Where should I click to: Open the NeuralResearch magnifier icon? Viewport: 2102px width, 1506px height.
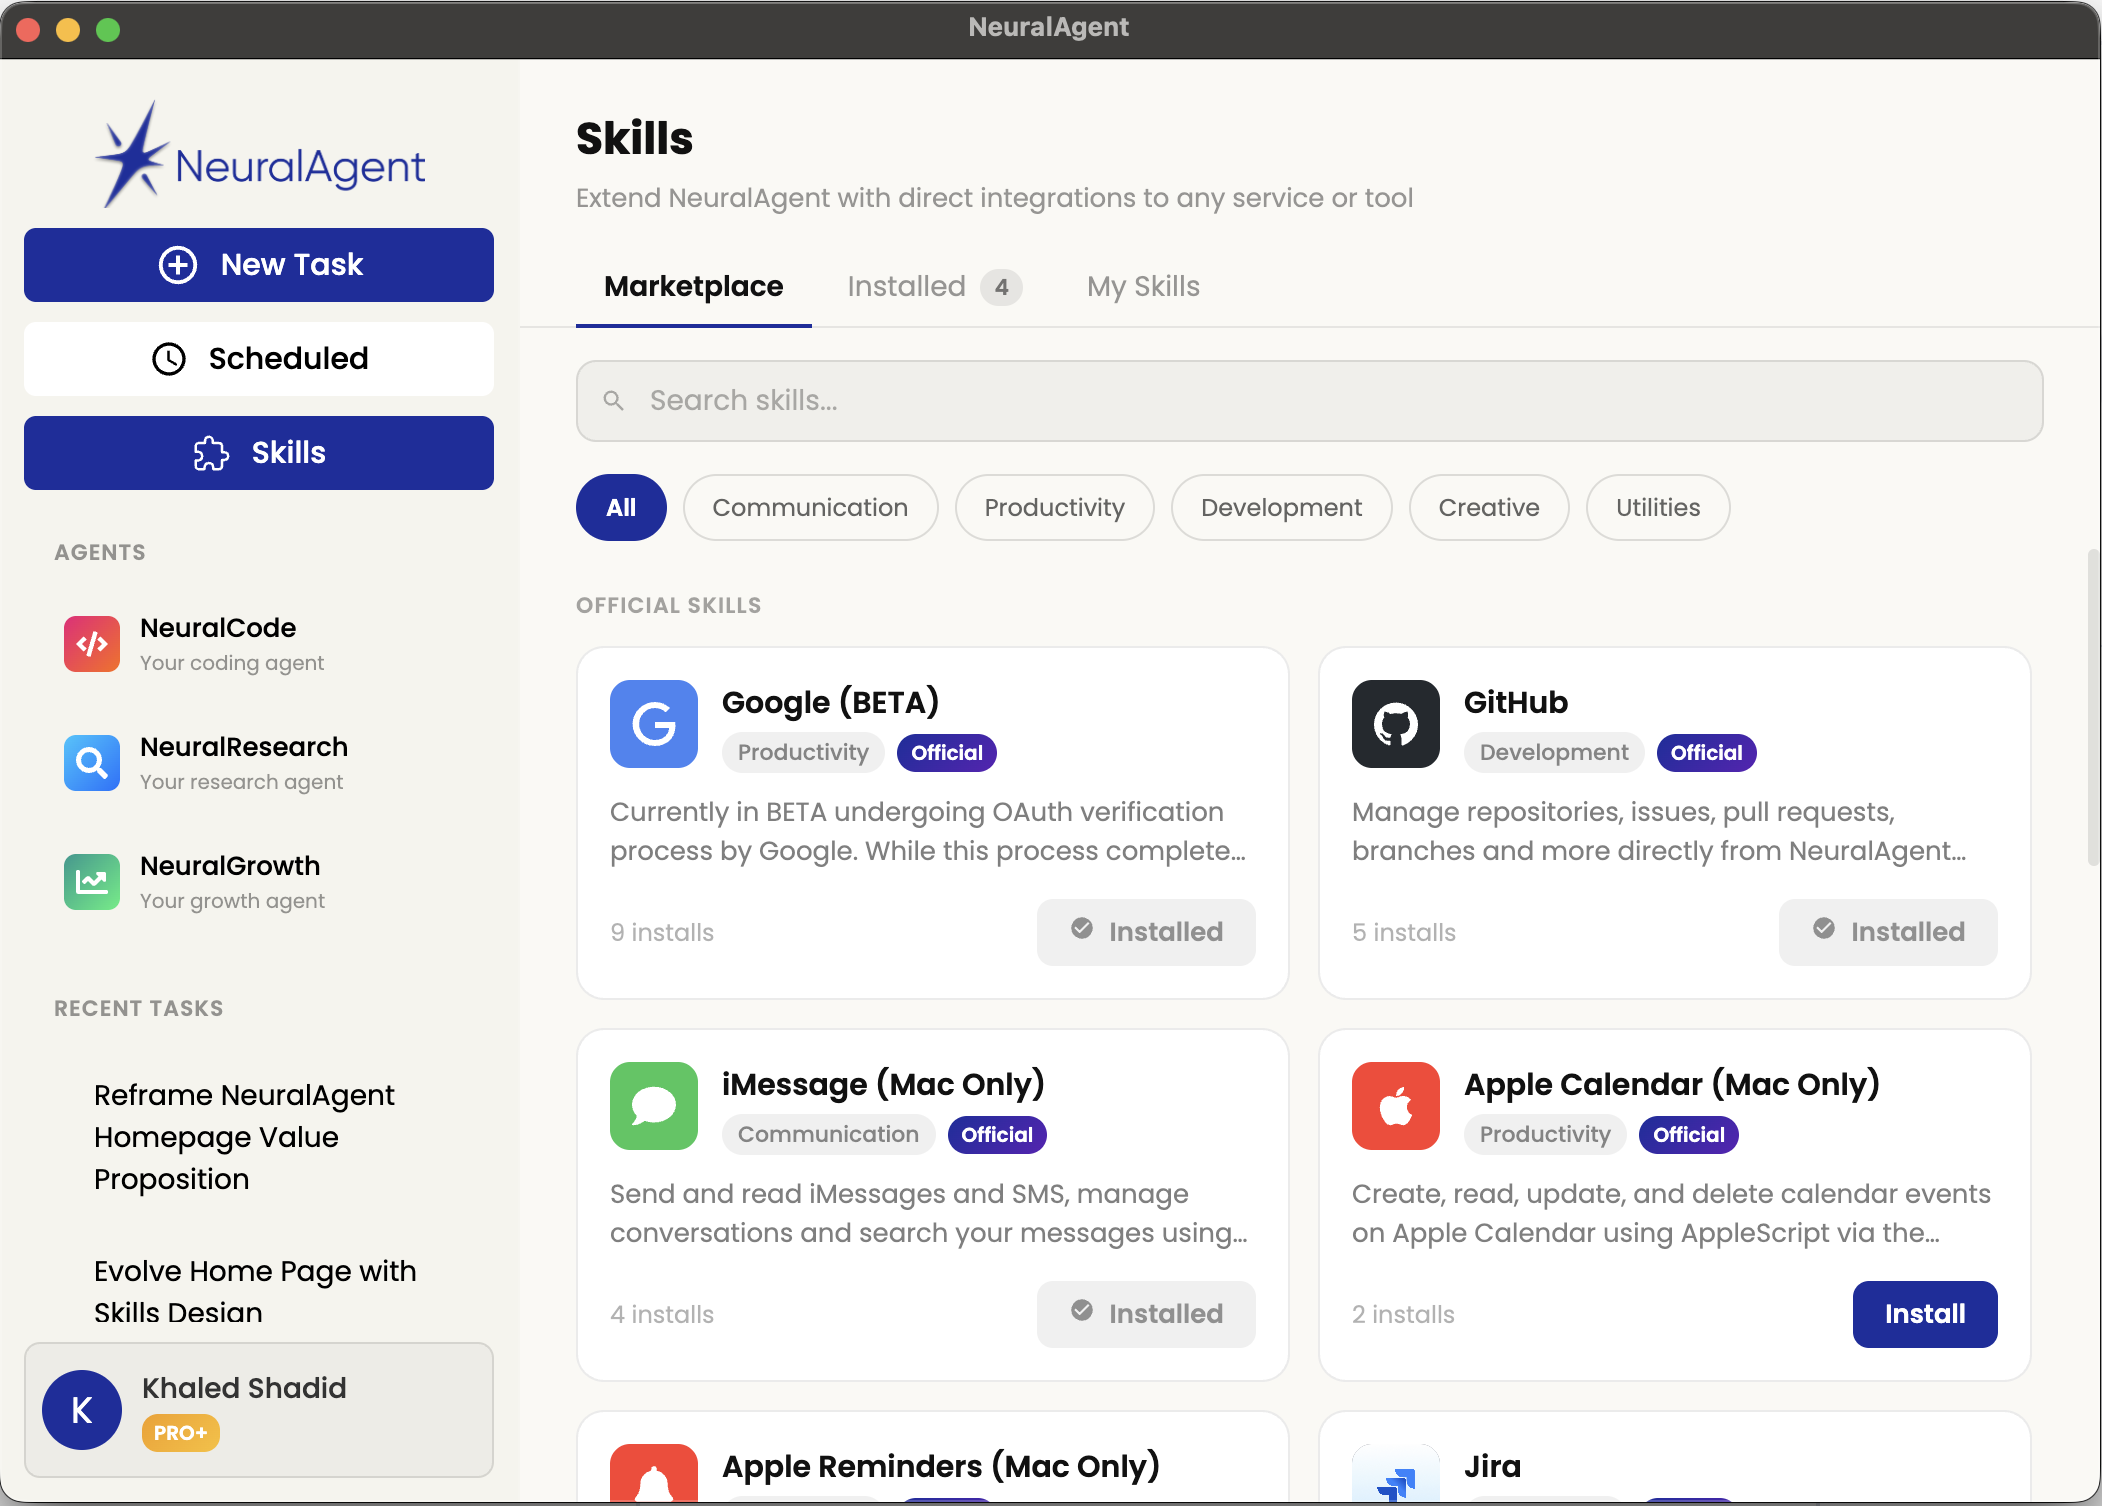pyautogui.click(x=92, y=763)
